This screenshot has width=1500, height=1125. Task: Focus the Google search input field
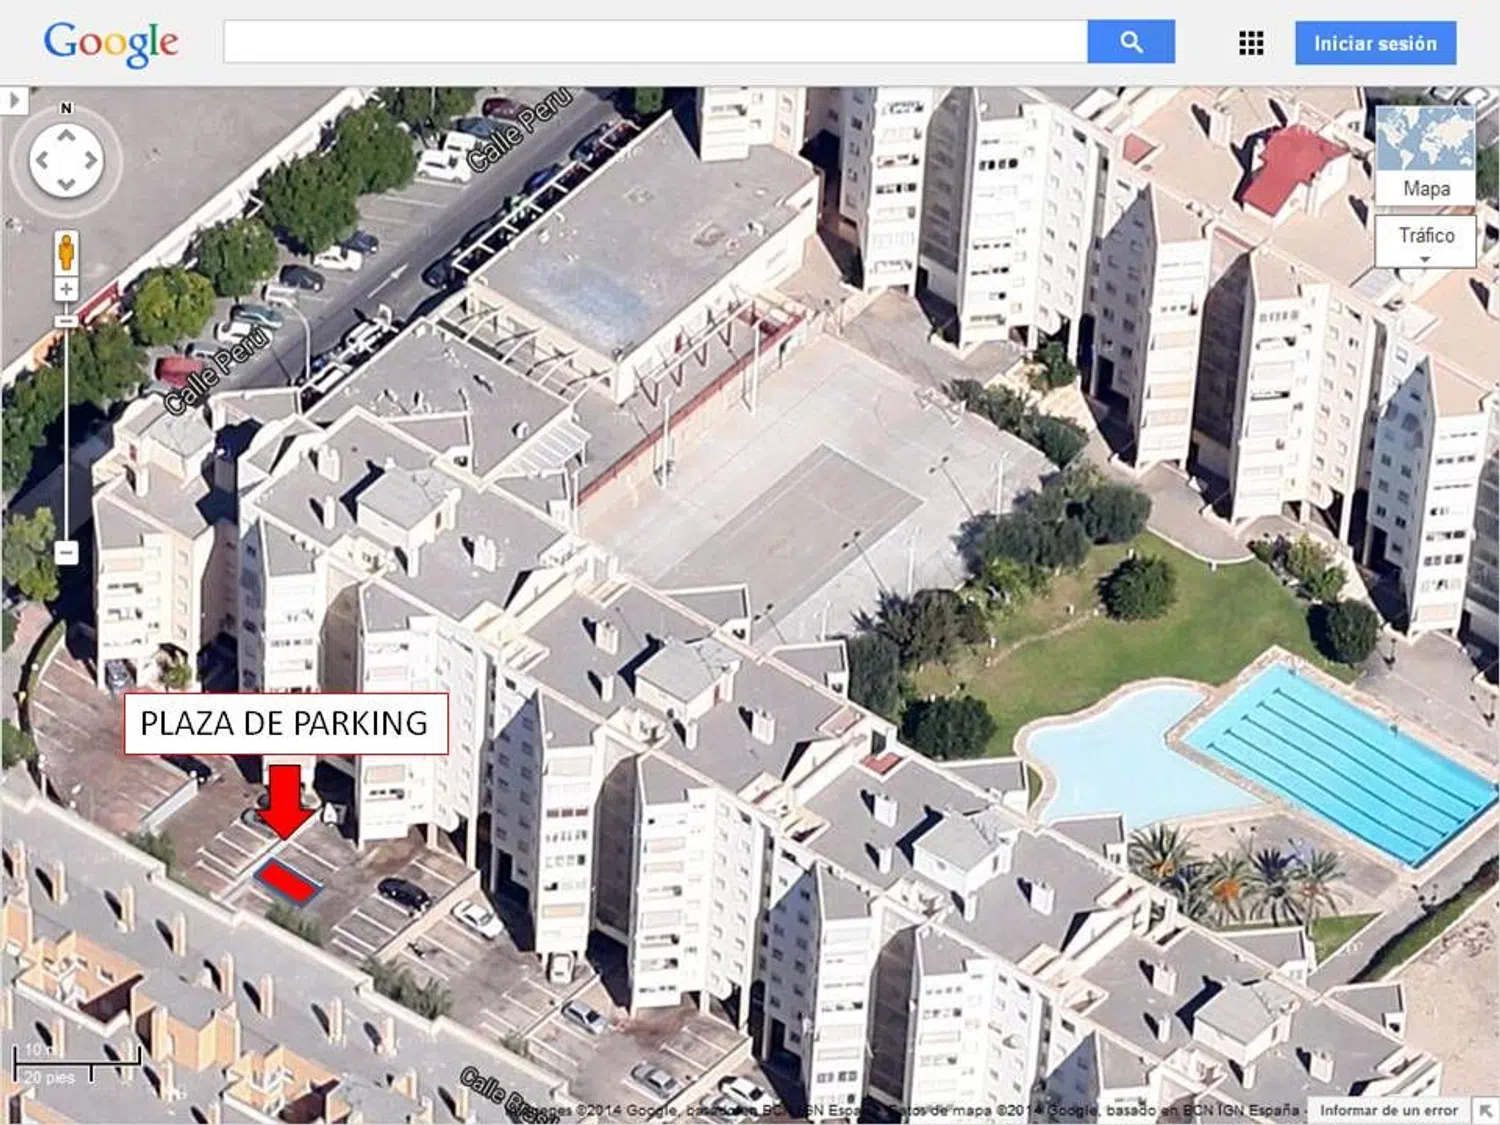(655, 42)
